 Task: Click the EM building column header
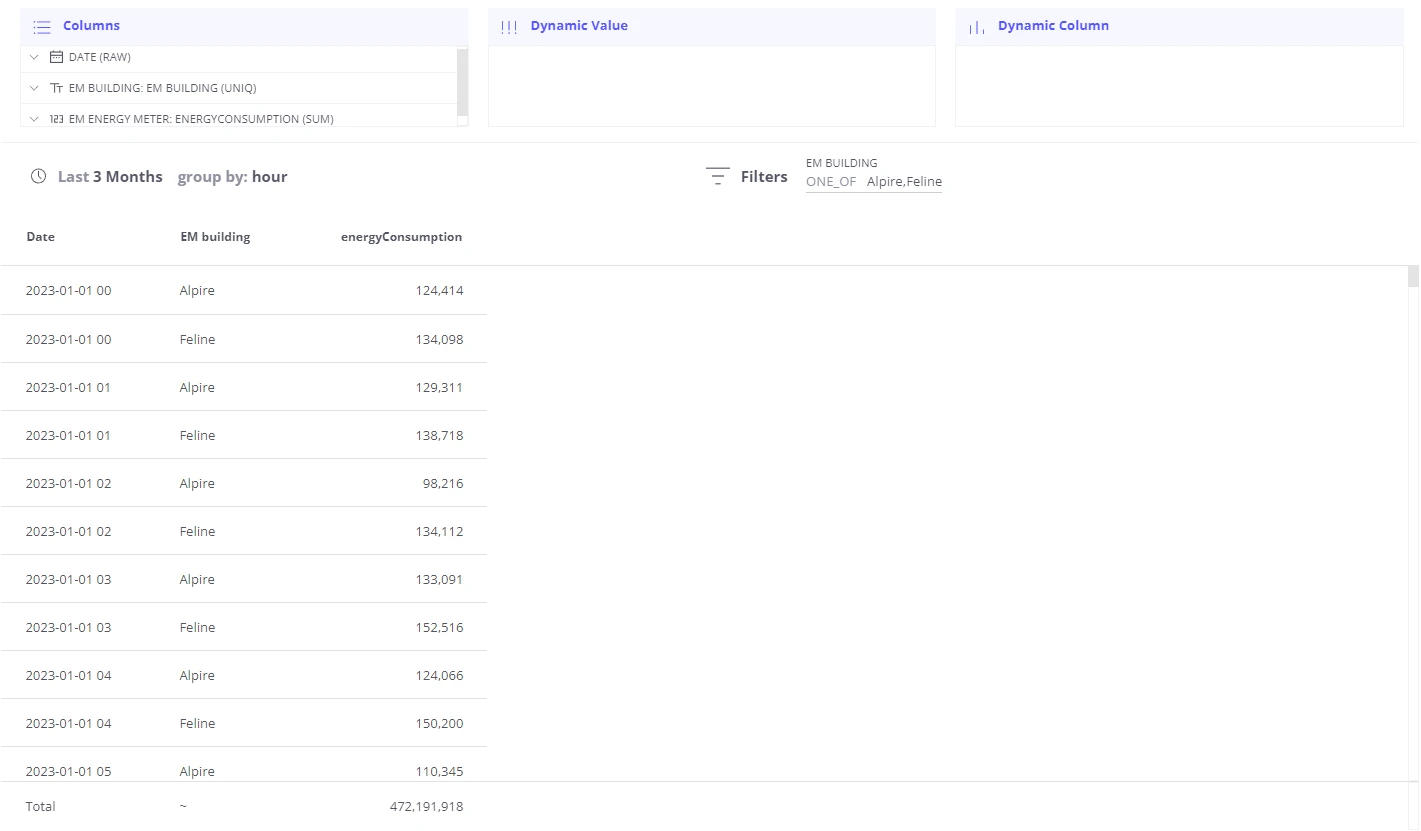coord(215,237)
